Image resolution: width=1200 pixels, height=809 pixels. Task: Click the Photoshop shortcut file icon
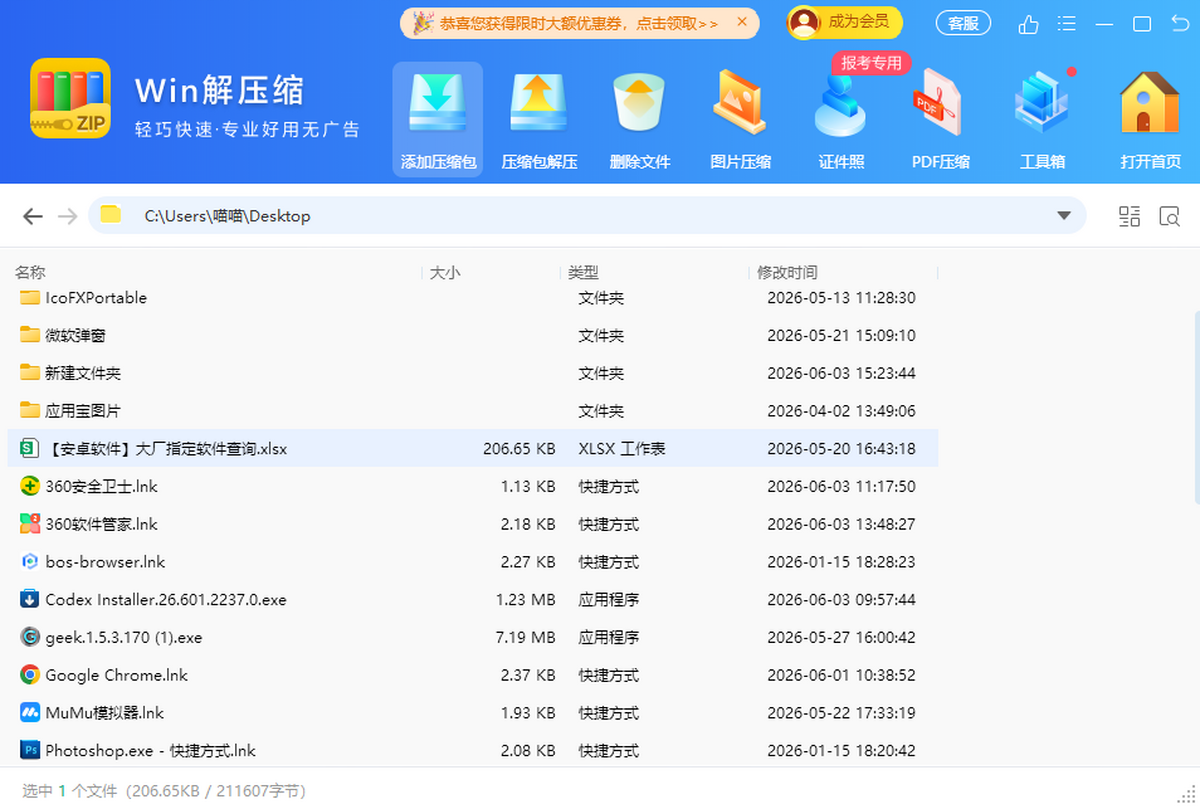(x=30, y=750)
